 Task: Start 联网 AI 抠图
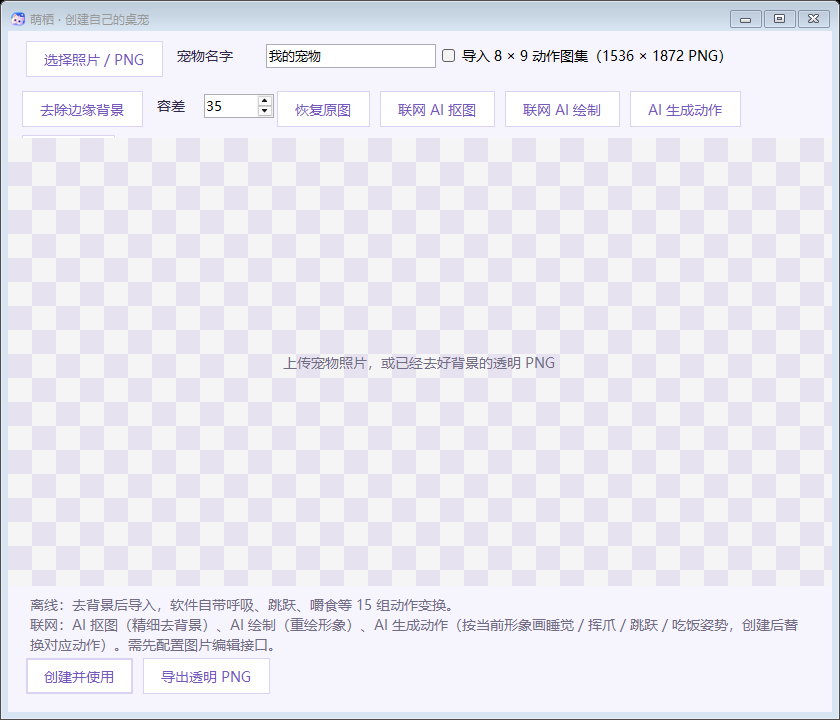point(437,109)
